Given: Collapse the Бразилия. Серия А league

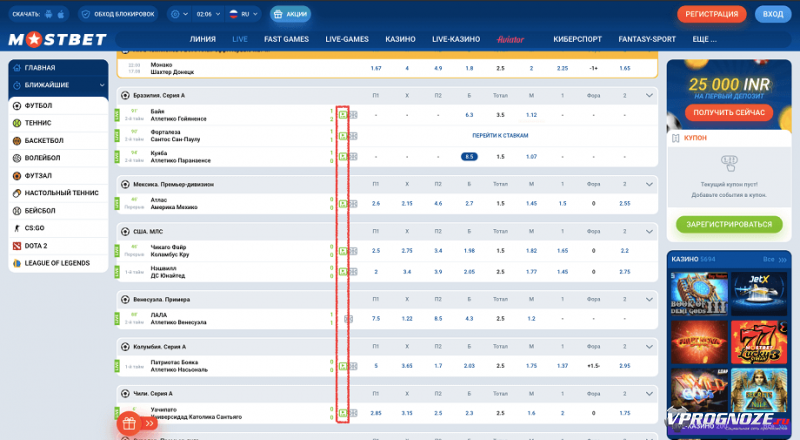Looking at the screenshot, I should [x=649, y=95].
